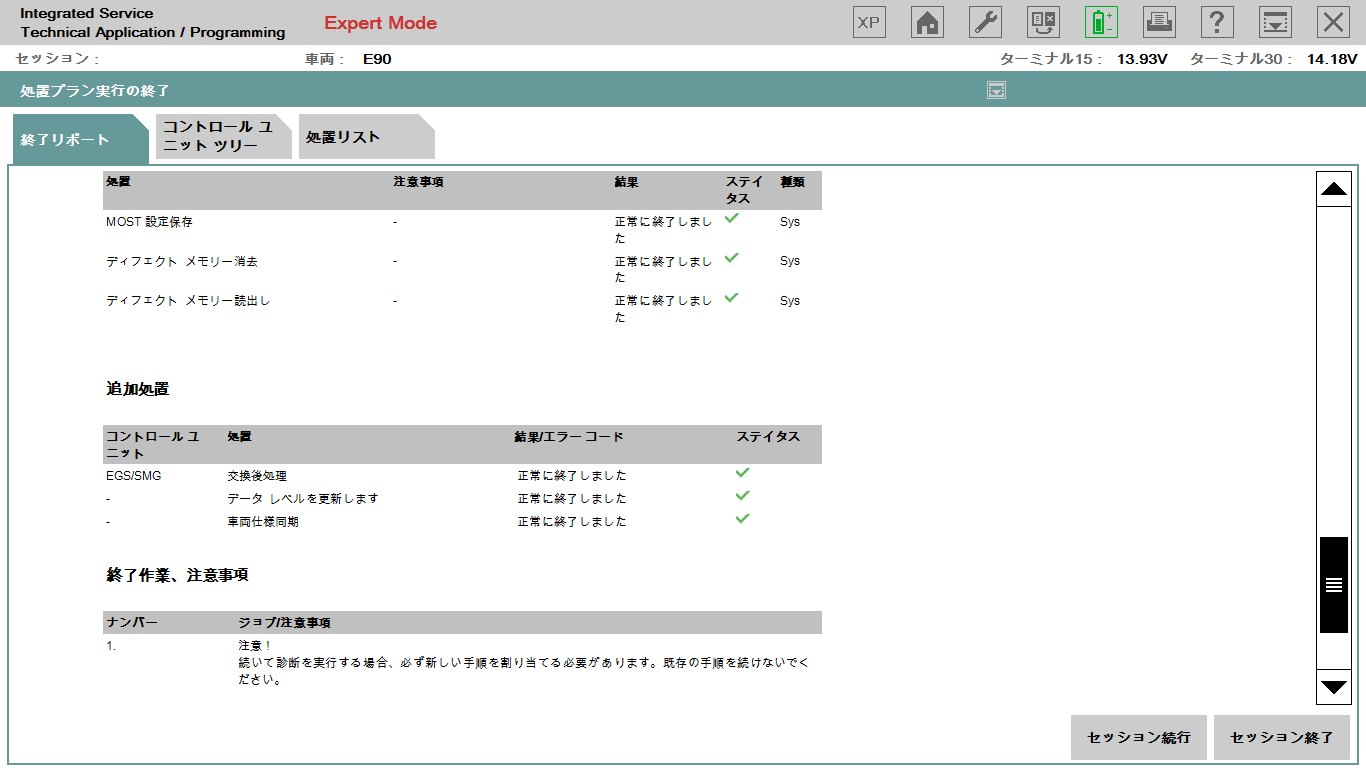1366x768 pixels.
Task: Click the green checkmark for MOST 設定保存
Action: (732, 218)
